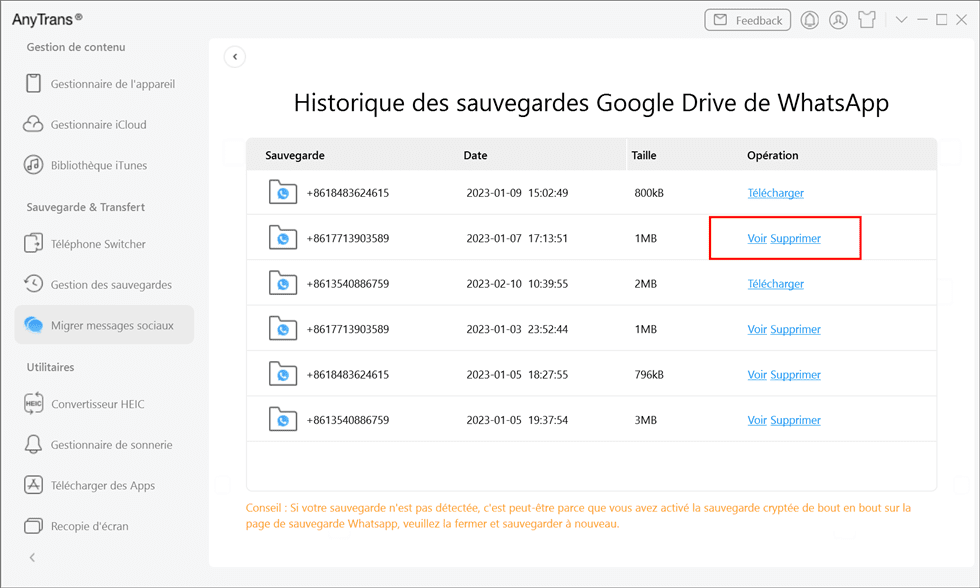Open Gestionnaire de sonnerie label
The height and width of the screenshot is (588, 980).
pos(111,445)
